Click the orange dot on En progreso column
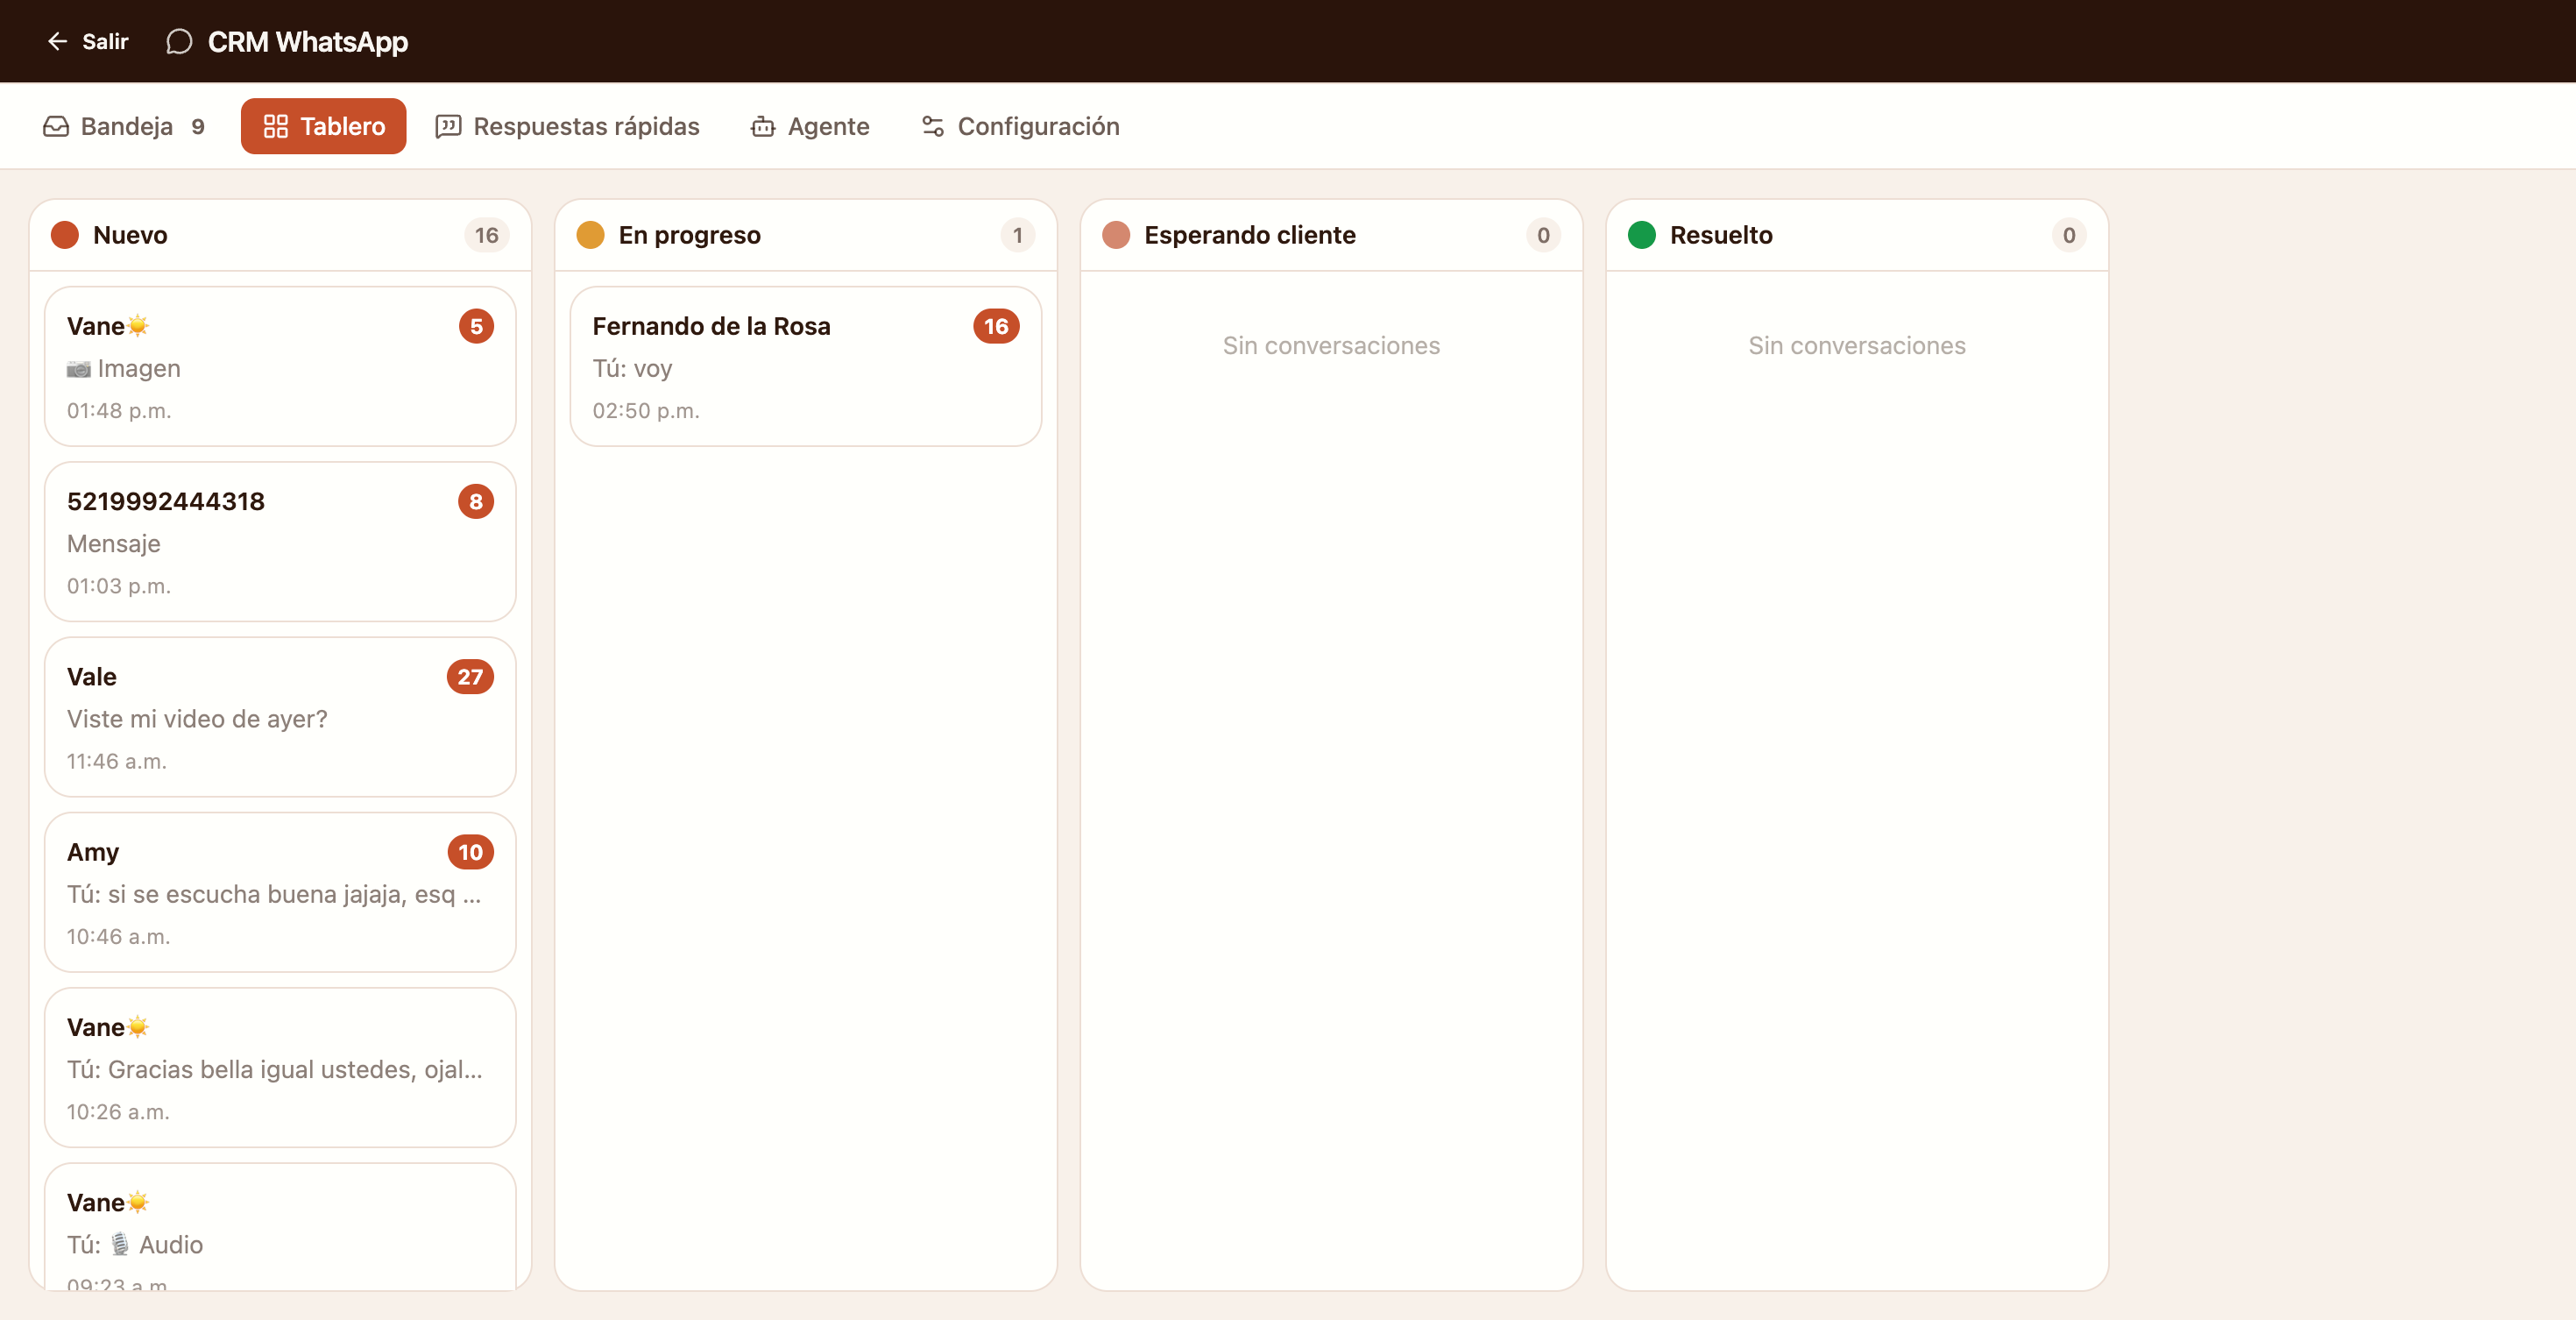Image resolution: width=2576 pixels, height=1320 pixels. pos(591,235)
